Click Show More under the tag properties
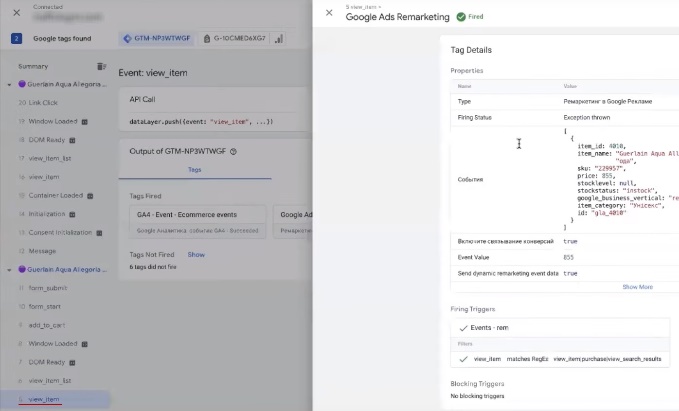This screenshot has width=679, height=411. pos(637,287)
